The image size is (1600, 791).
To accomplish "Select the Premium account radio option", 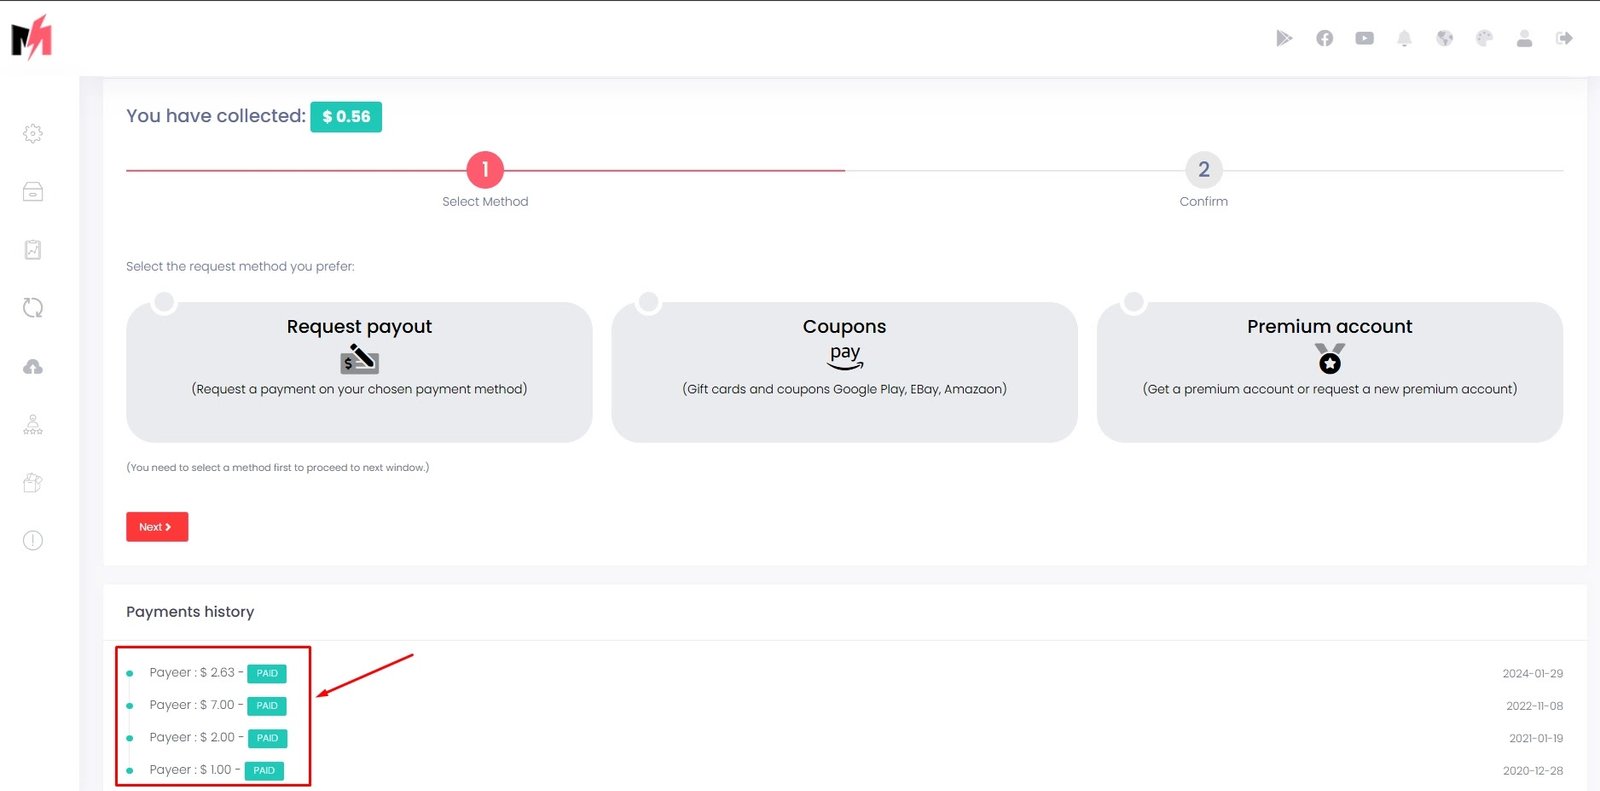I will click(1134, 302).
